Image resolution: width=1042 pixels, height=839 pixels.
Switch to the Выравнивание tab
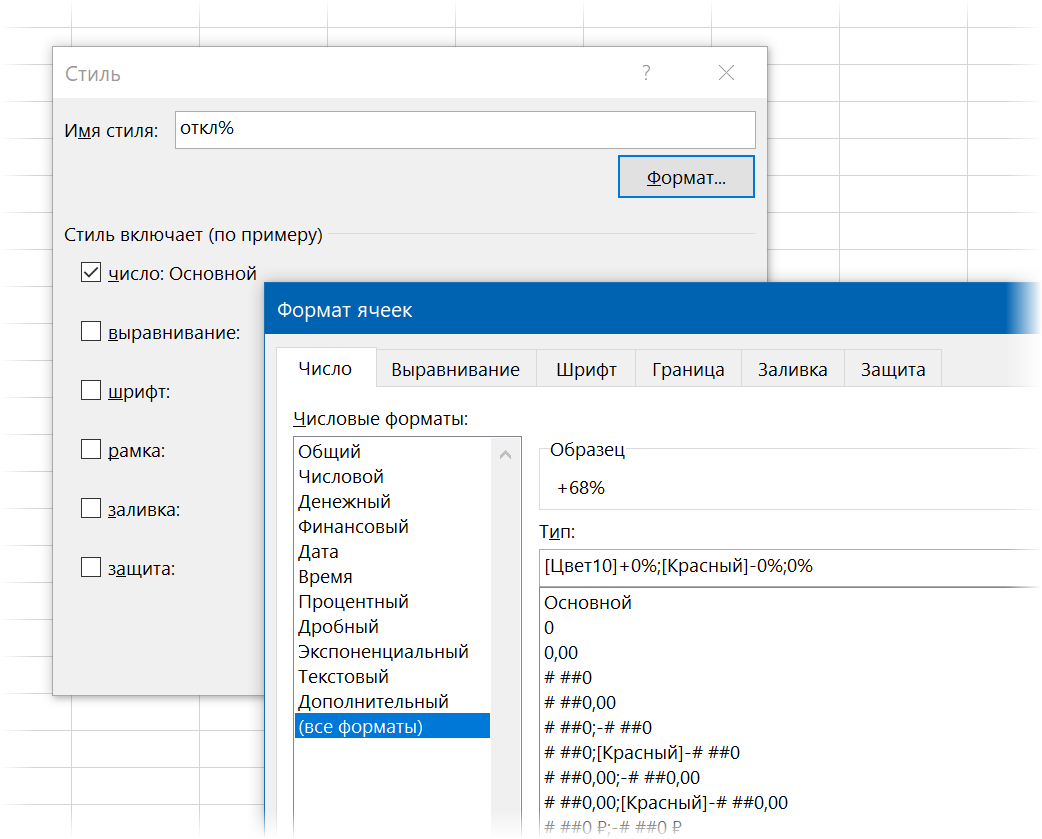(455, 369)
